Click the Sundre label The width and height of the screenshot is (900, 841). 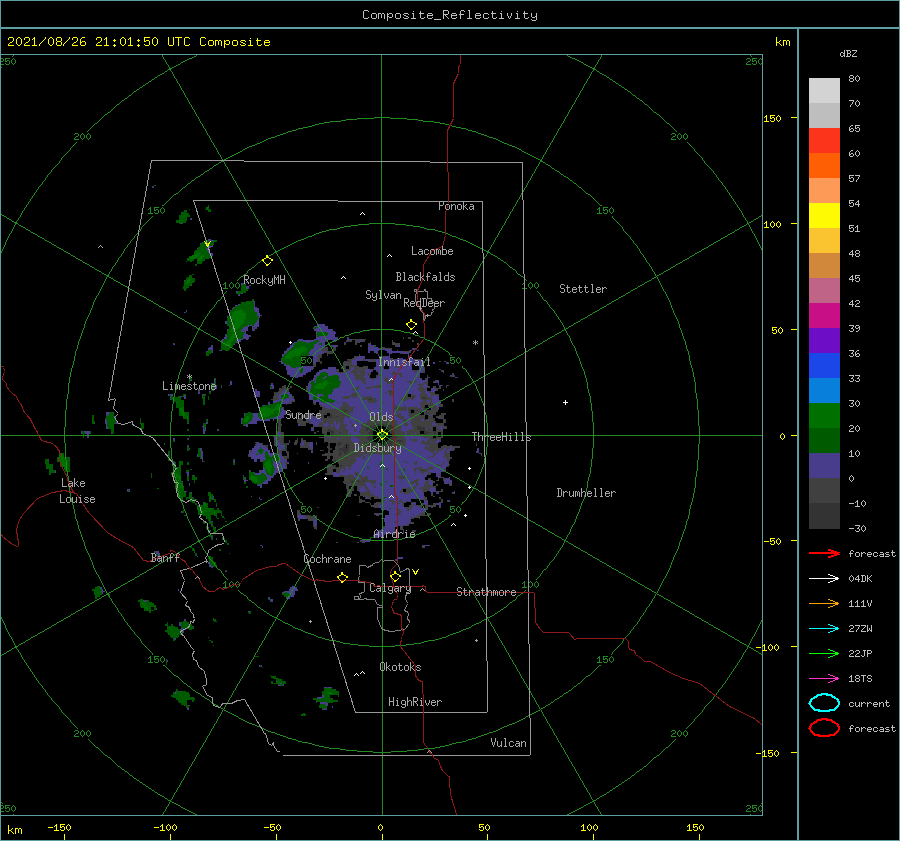coord(303,414)
